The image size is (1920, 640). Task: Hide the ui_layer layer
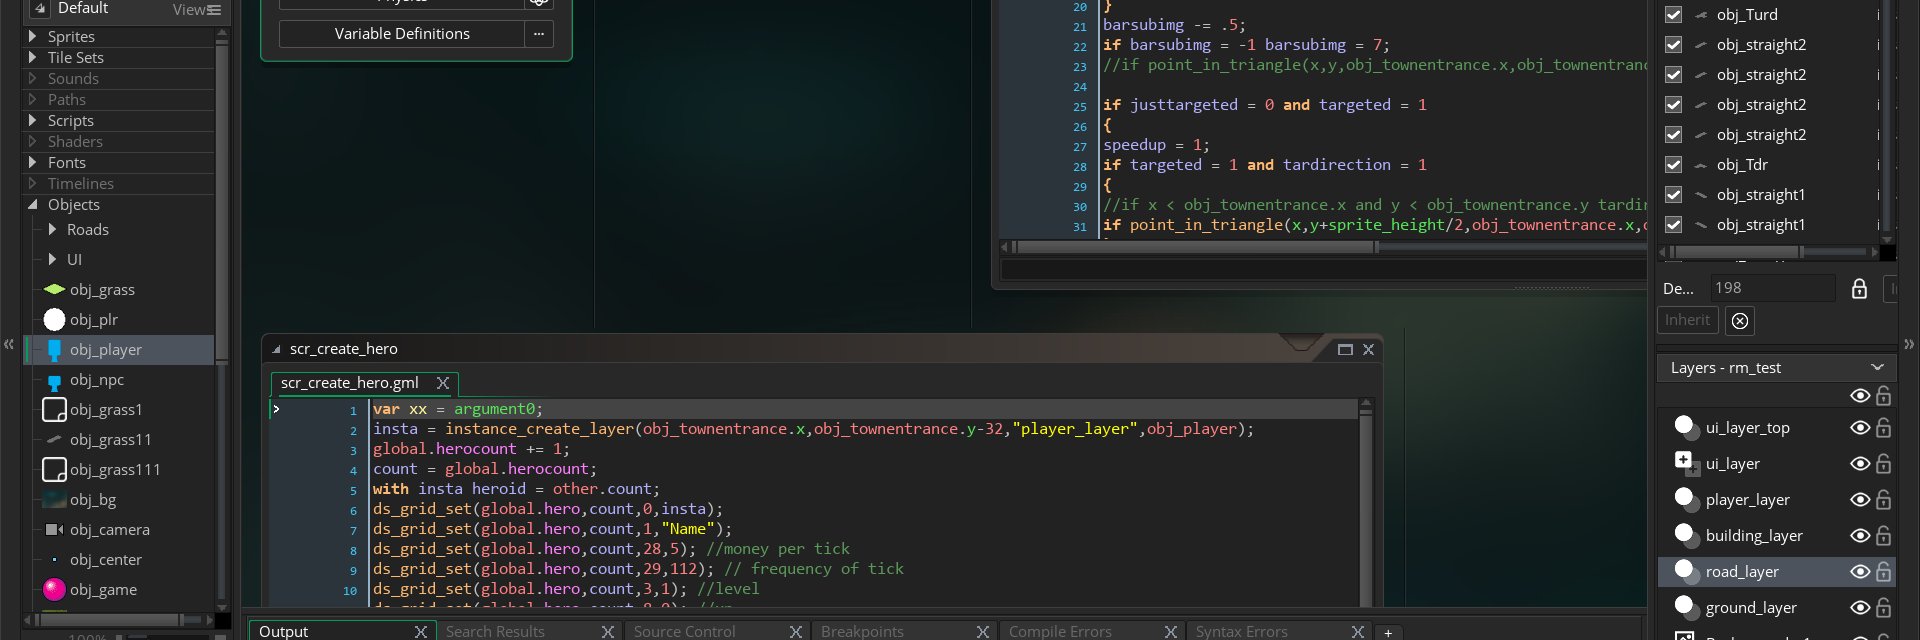1860,463
